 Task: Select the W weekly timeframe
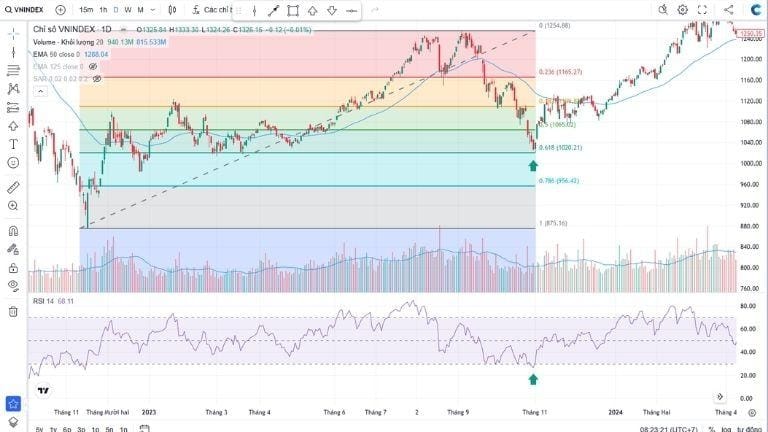(128, 10)
